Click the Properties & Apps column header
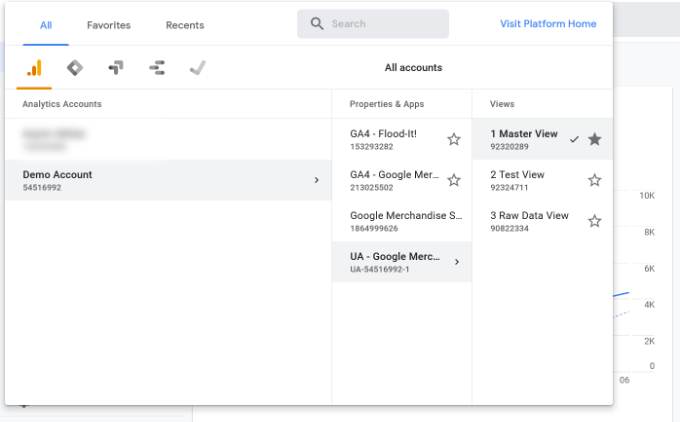This screenshot has height=422, width=680. (387, 104)
